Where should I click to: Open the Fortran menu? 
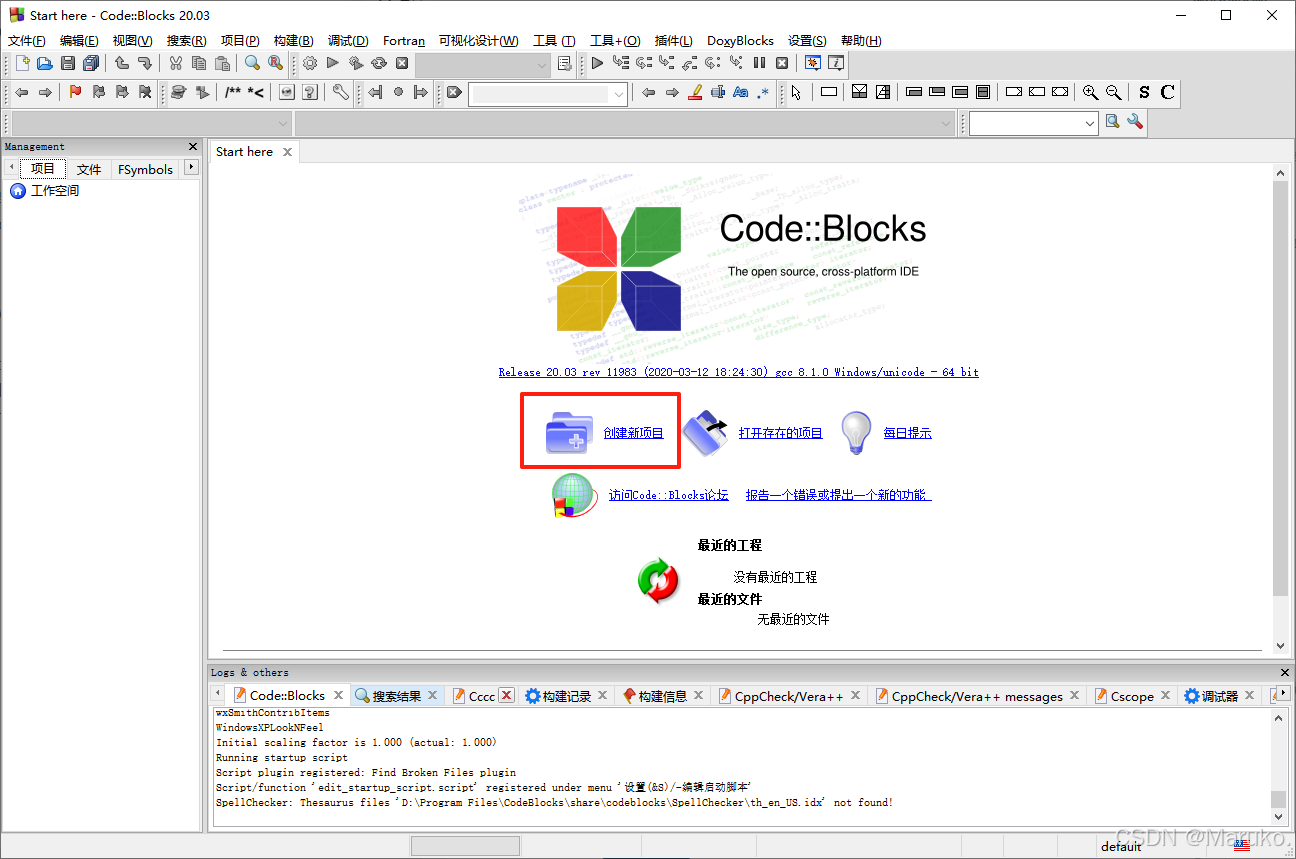(403, 41)
